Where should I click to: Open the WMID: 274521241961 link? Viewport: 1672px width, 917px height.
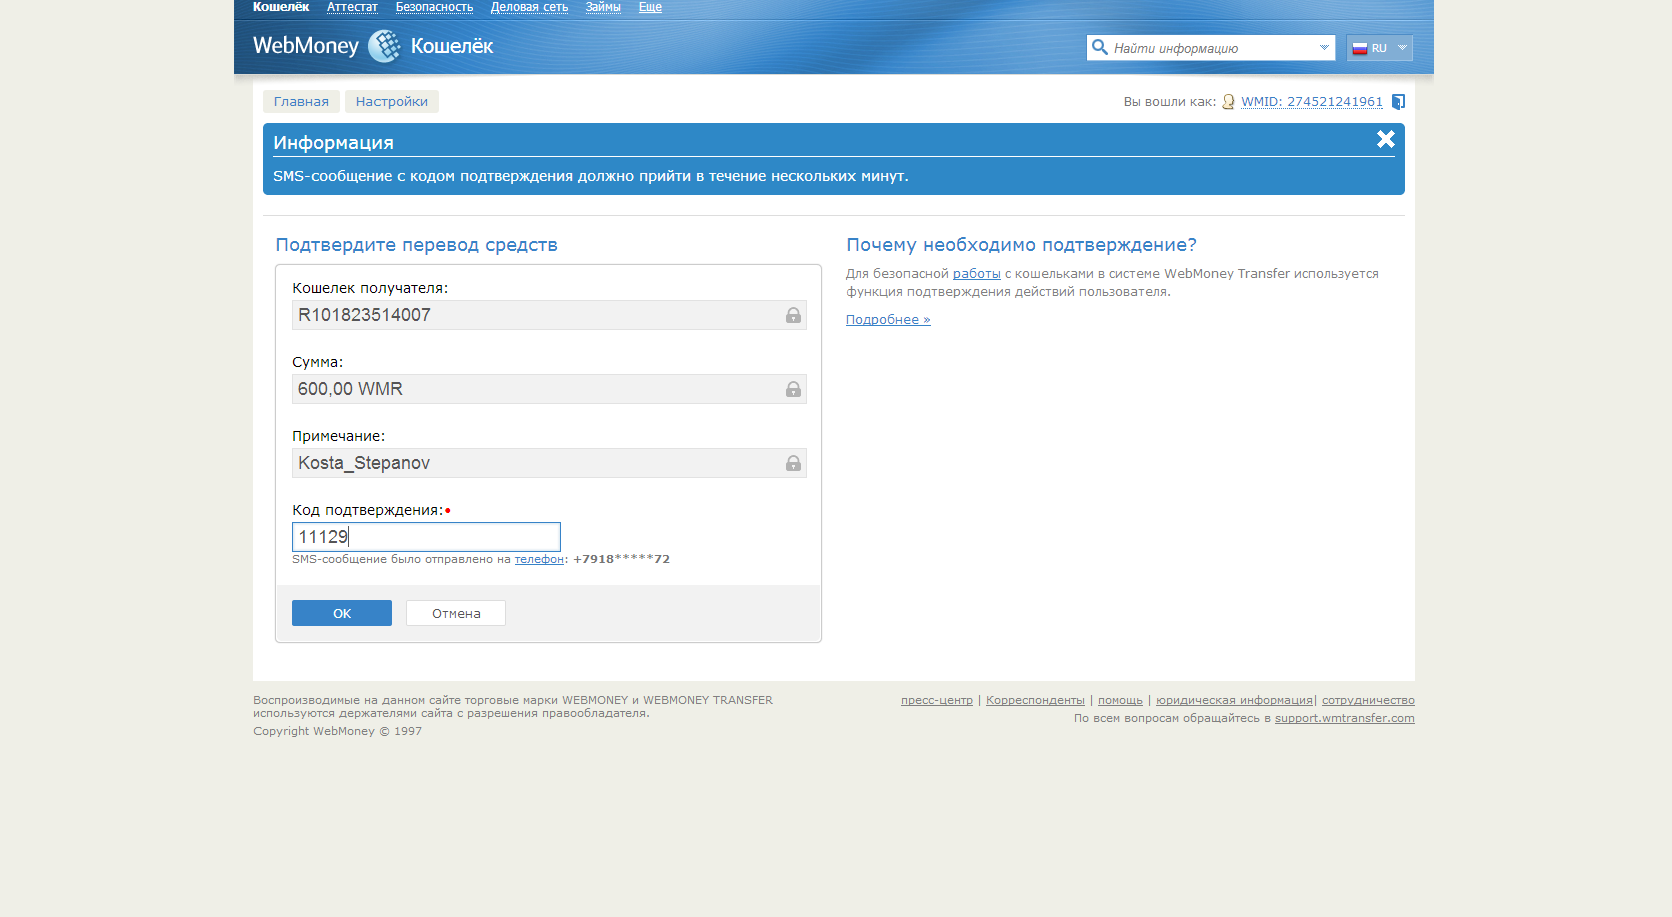1312,101
